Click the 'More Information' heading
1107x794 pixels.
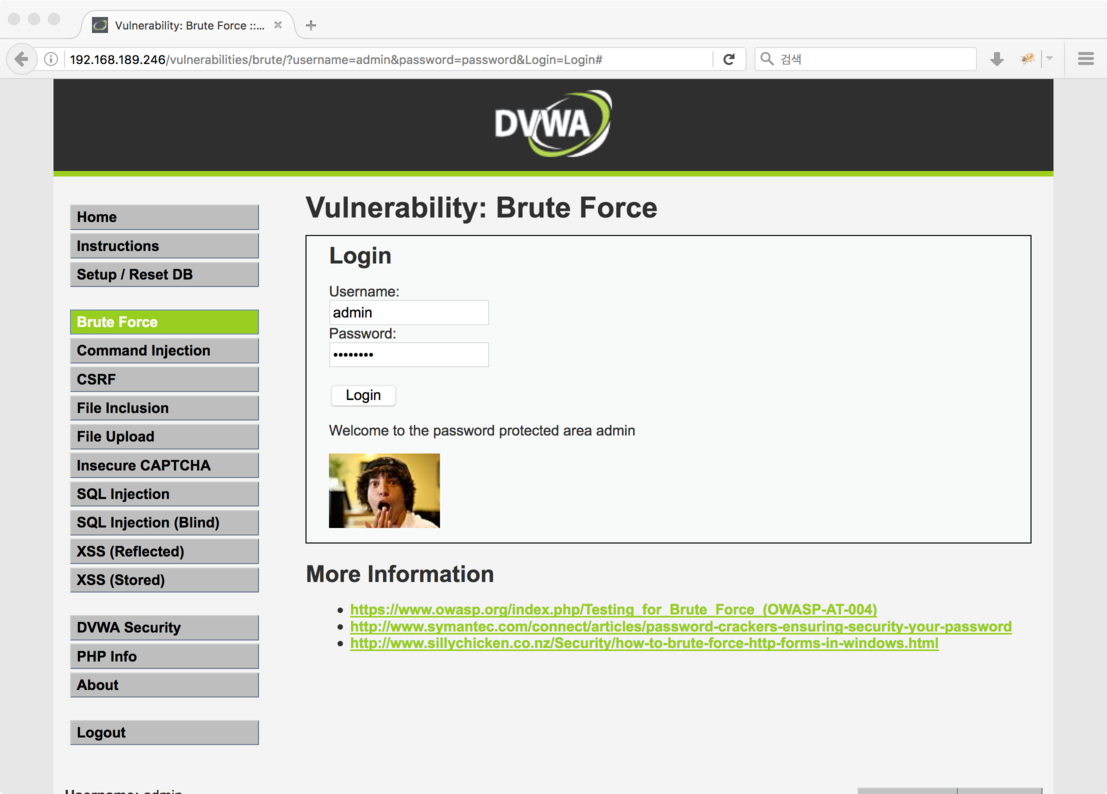(400, 574)
